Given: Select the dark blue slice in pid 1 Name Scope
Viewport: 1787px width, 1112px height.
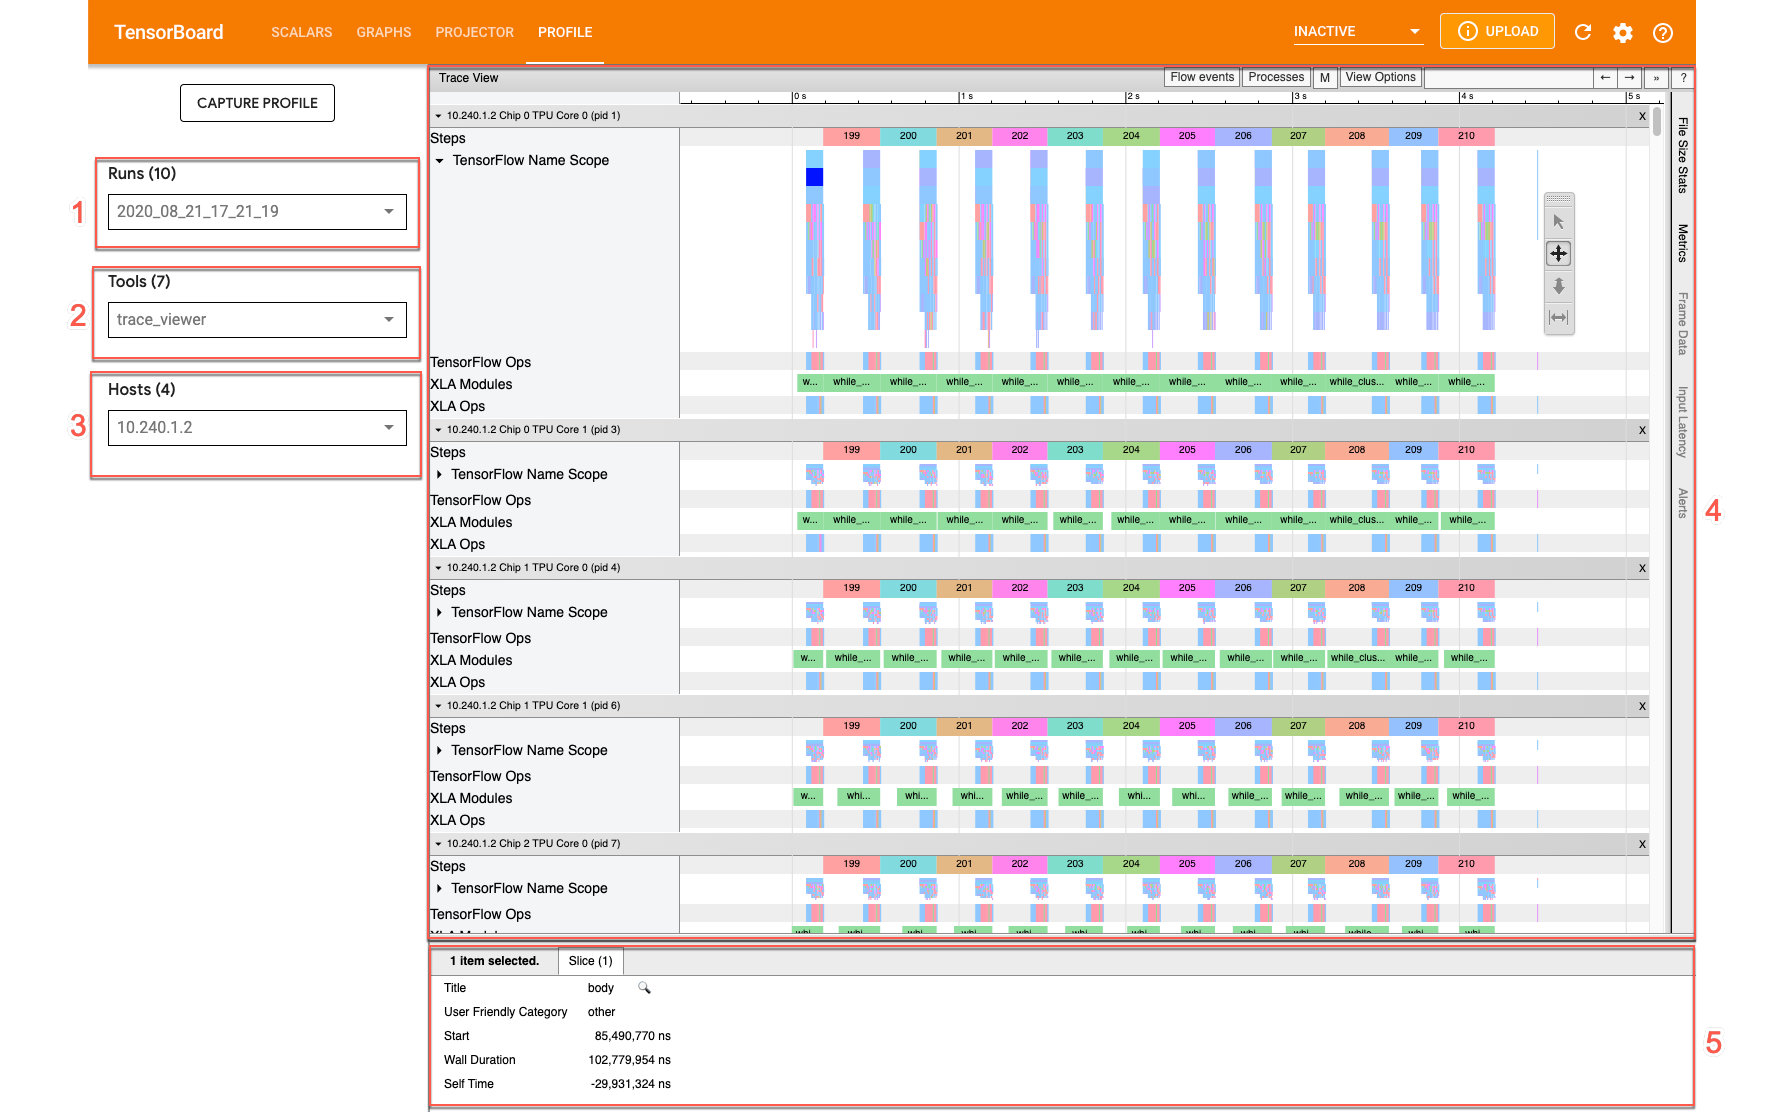Looking at the screenshot, I should [814, 177].
